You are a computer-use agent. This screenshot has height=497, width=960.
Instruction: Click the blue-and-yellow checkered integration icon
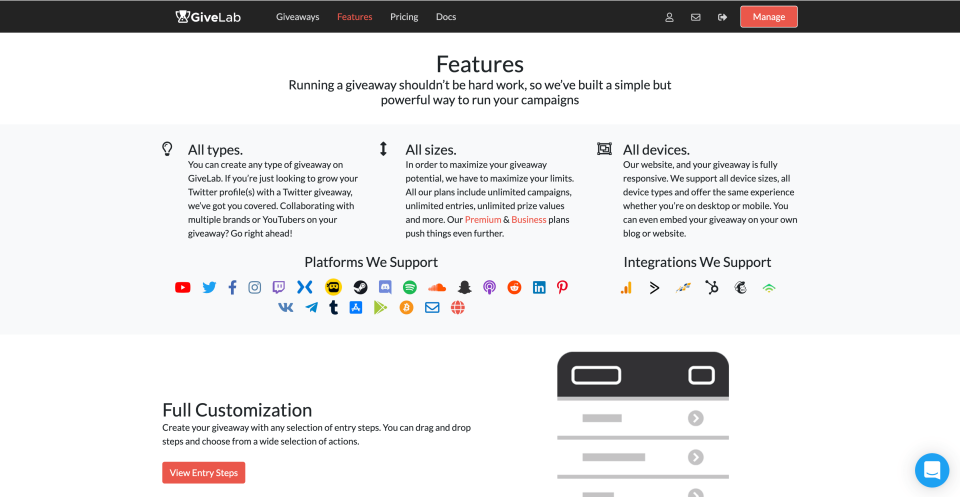click(x=683, y=288)
